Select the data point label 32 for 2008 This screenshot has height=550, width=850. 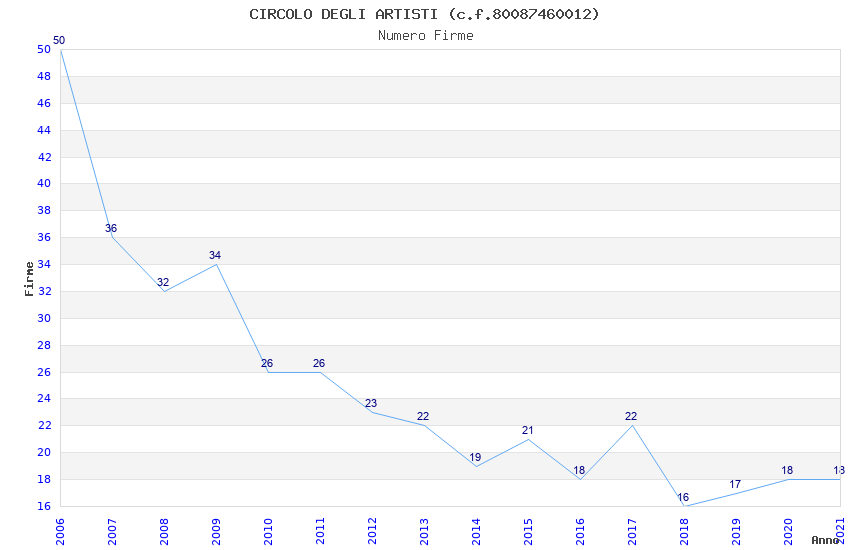point(163,282)
